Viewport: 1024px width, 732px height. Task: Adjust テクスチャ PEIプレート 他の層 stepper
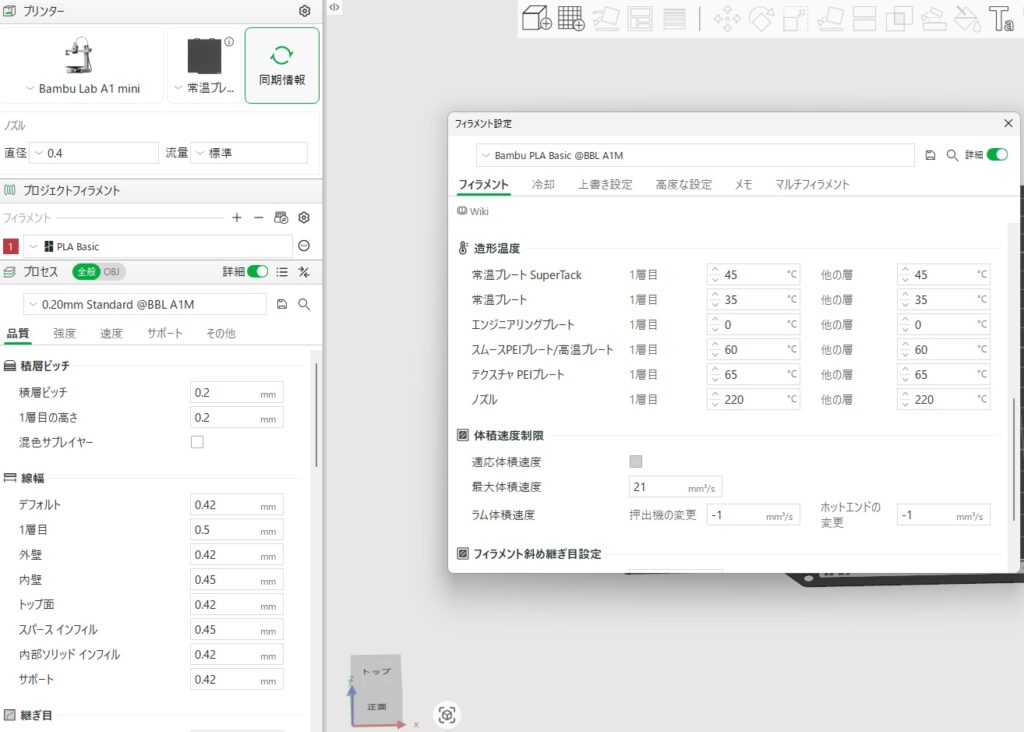[x=905, y=375]
